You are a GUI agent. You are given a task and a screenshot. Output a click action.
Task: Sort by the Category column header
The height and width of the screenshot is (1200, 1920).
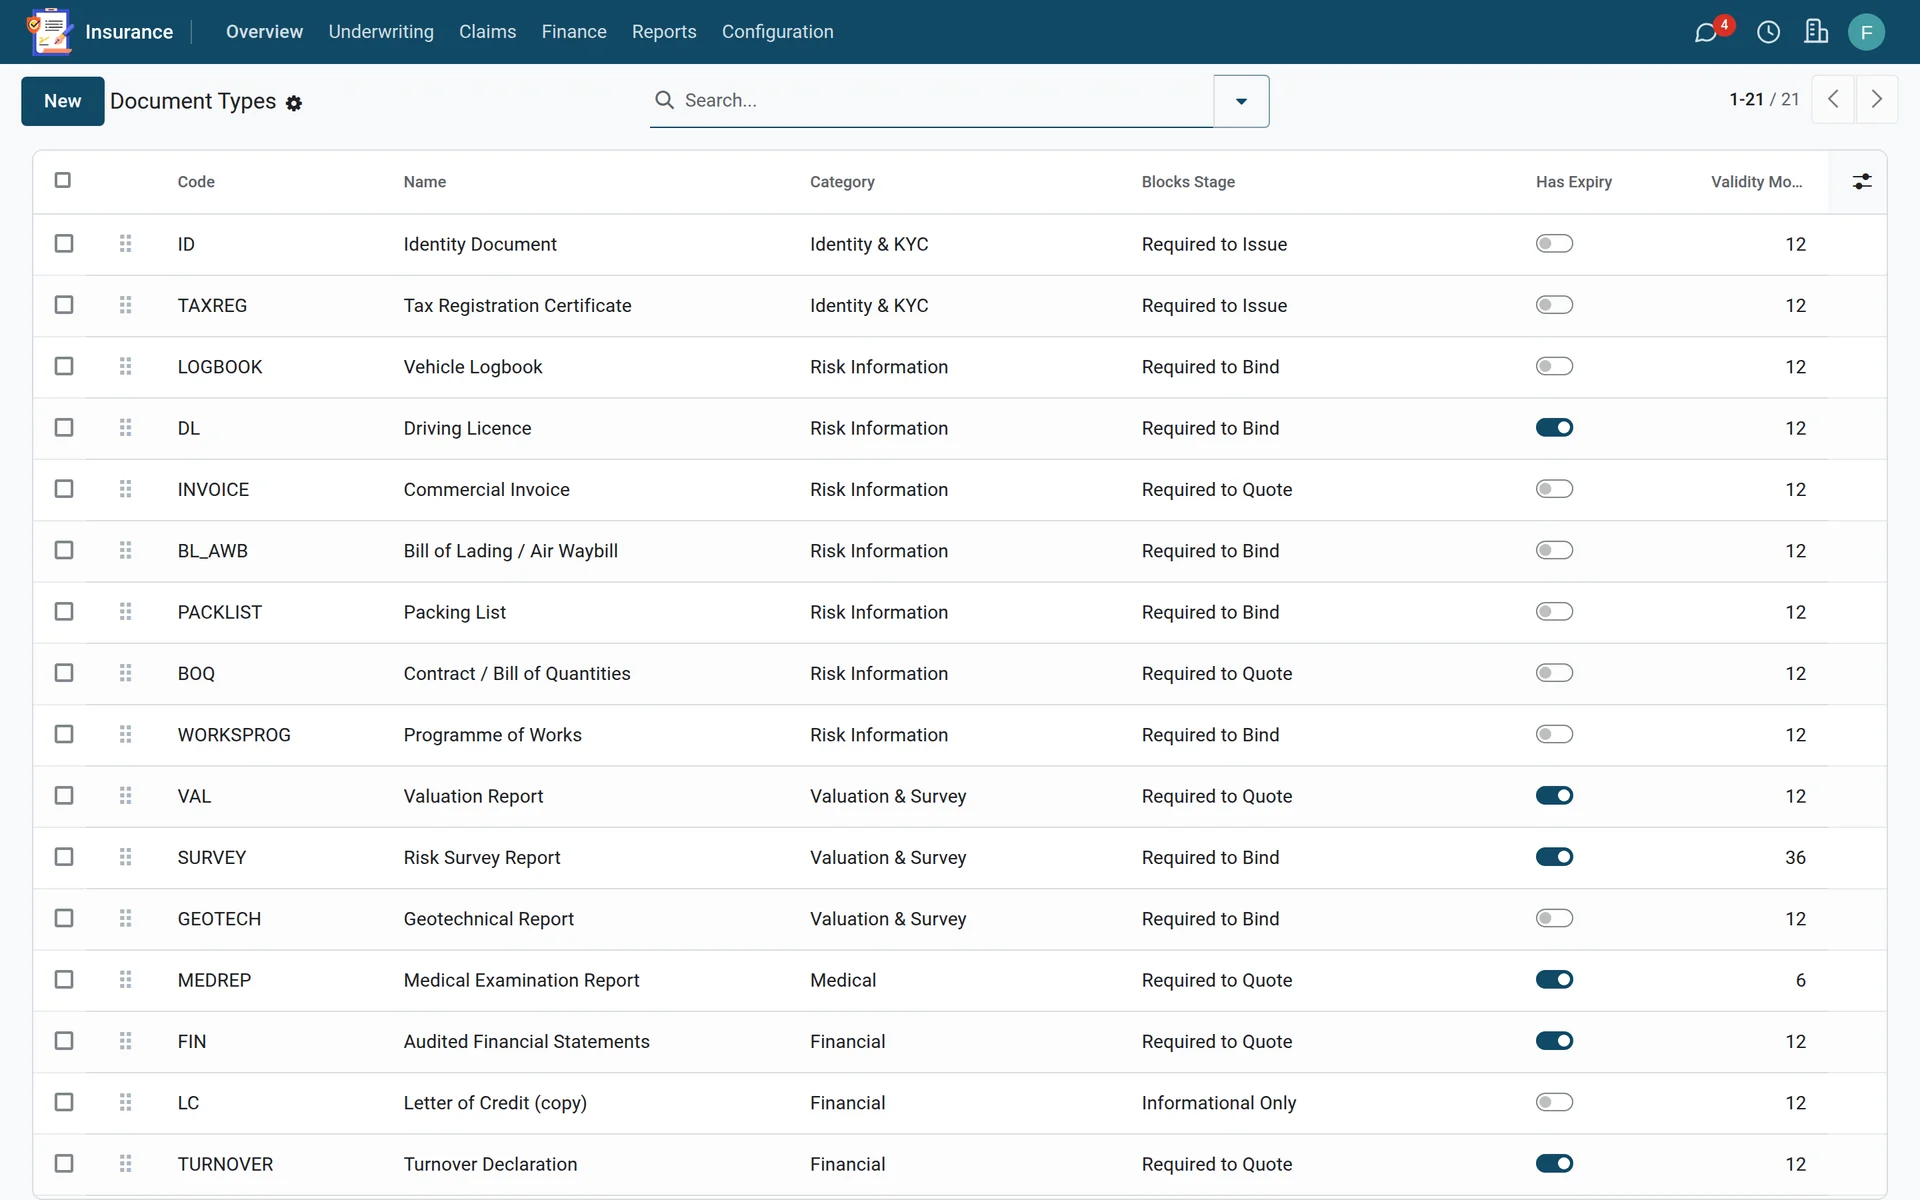coord(842,182)
